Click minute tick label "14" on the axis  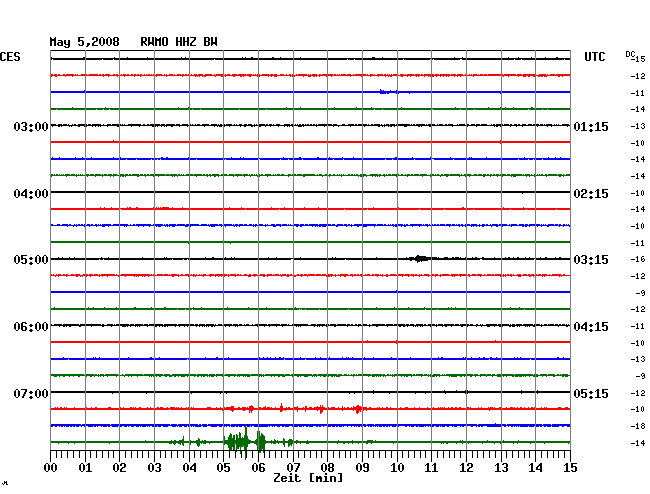(x=535, y=467)
